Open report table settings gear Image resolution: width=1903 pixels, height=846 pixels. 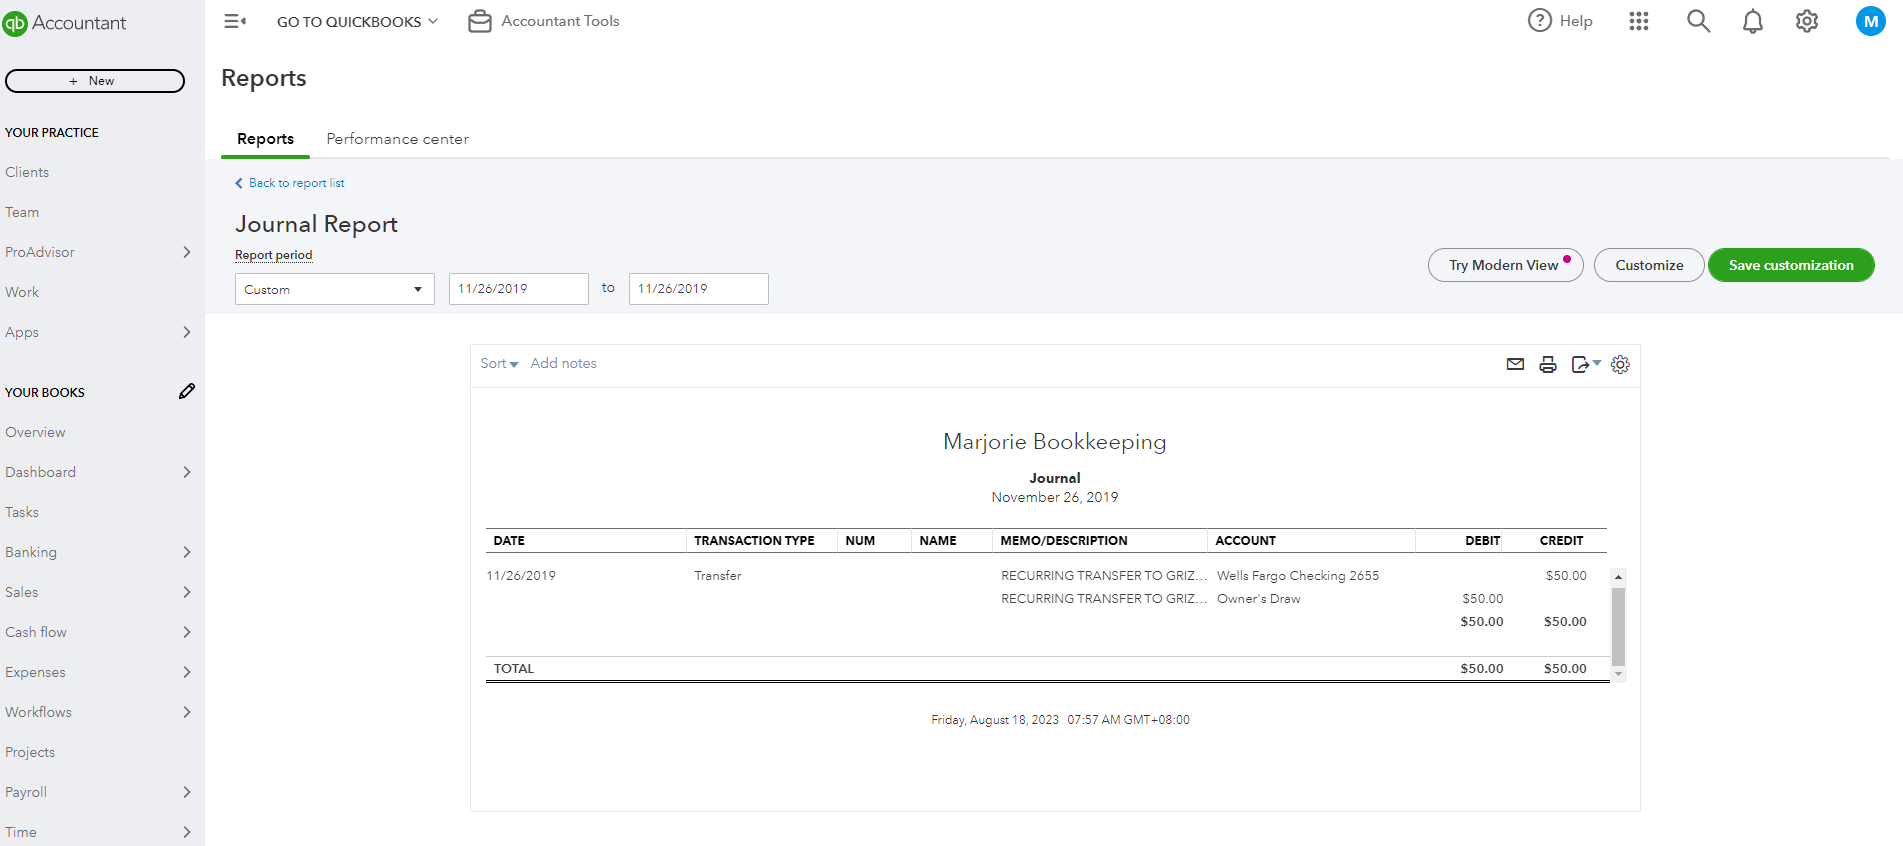pos(1620,364)
